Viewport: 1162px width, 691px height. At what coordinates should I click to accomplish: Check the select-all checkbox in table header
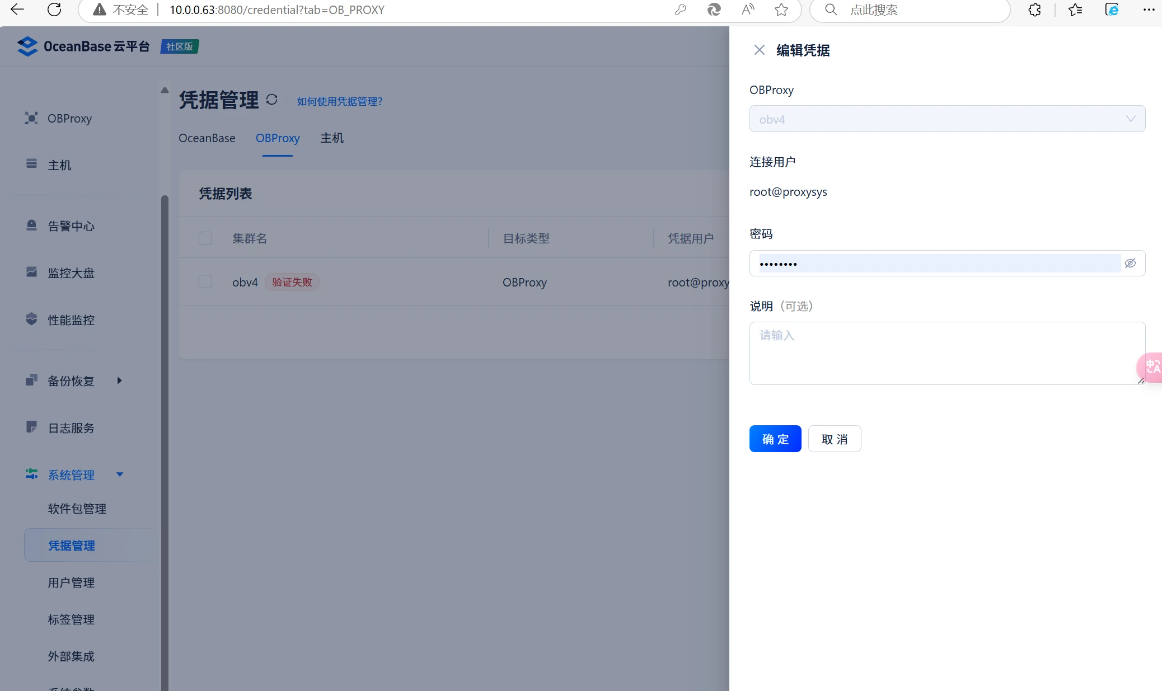pyautogui.click(x=205, y=238)
